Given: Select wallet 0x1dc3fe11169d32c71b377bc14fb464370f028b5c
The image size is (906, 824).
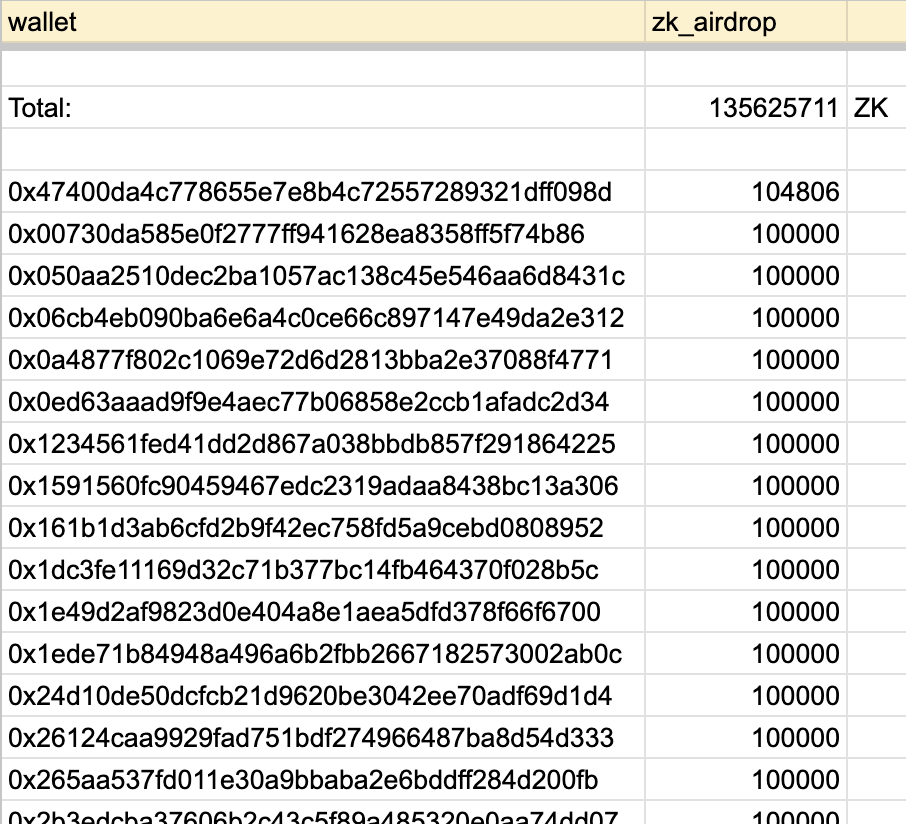Looking at the screenshot, I should pyautogui.click(x=323, y=570).
